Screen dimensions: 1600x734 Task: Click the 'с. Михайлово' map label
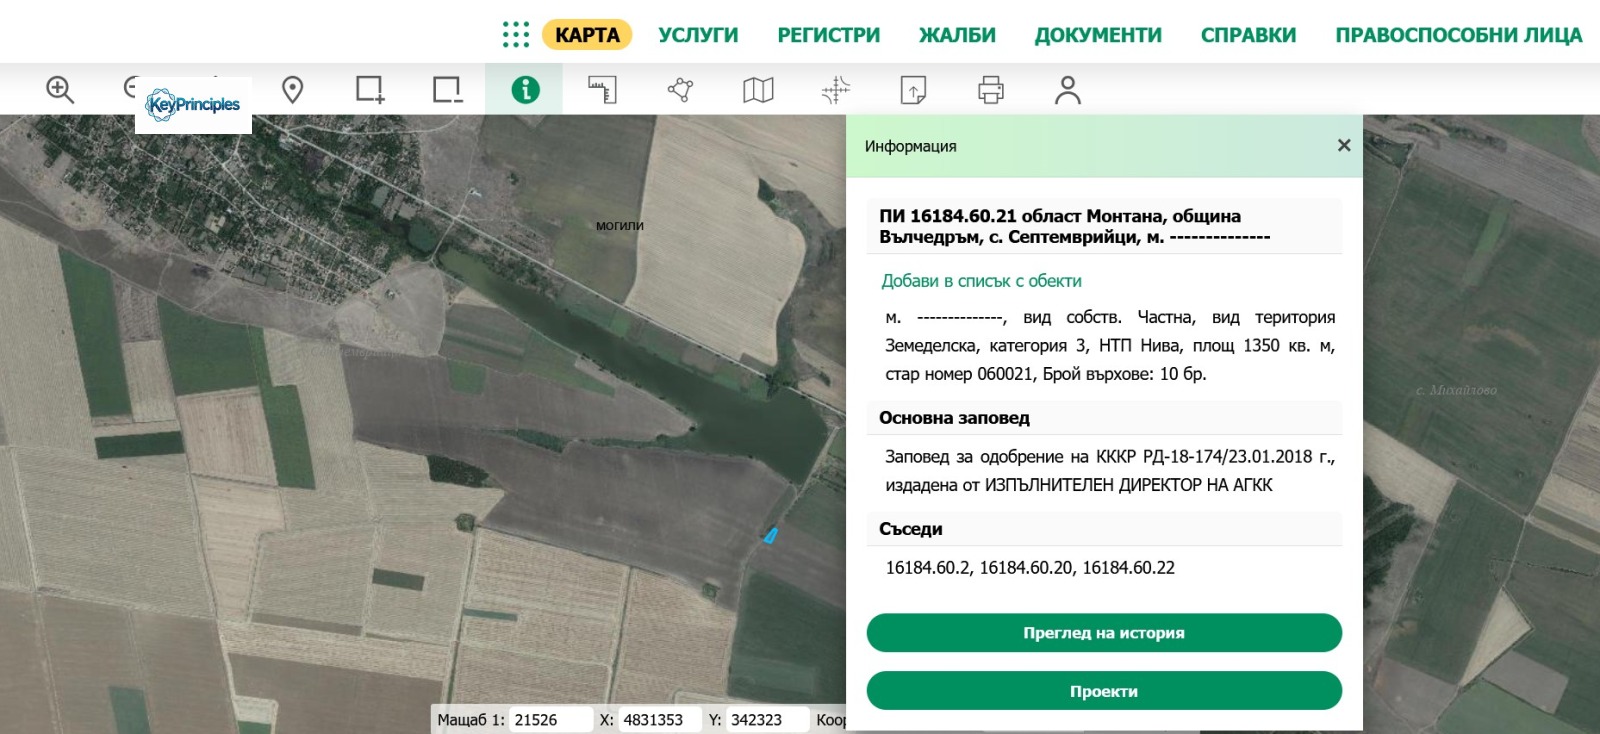tap(1456, 390)
